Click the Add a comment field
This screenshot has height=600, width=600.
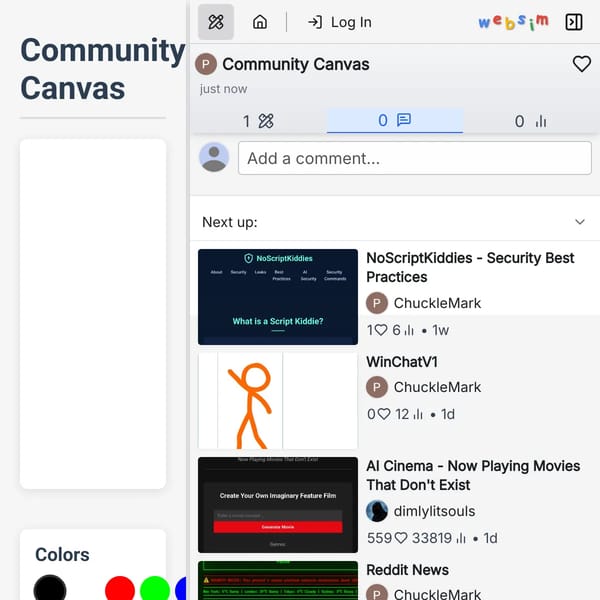coord(415,158)
